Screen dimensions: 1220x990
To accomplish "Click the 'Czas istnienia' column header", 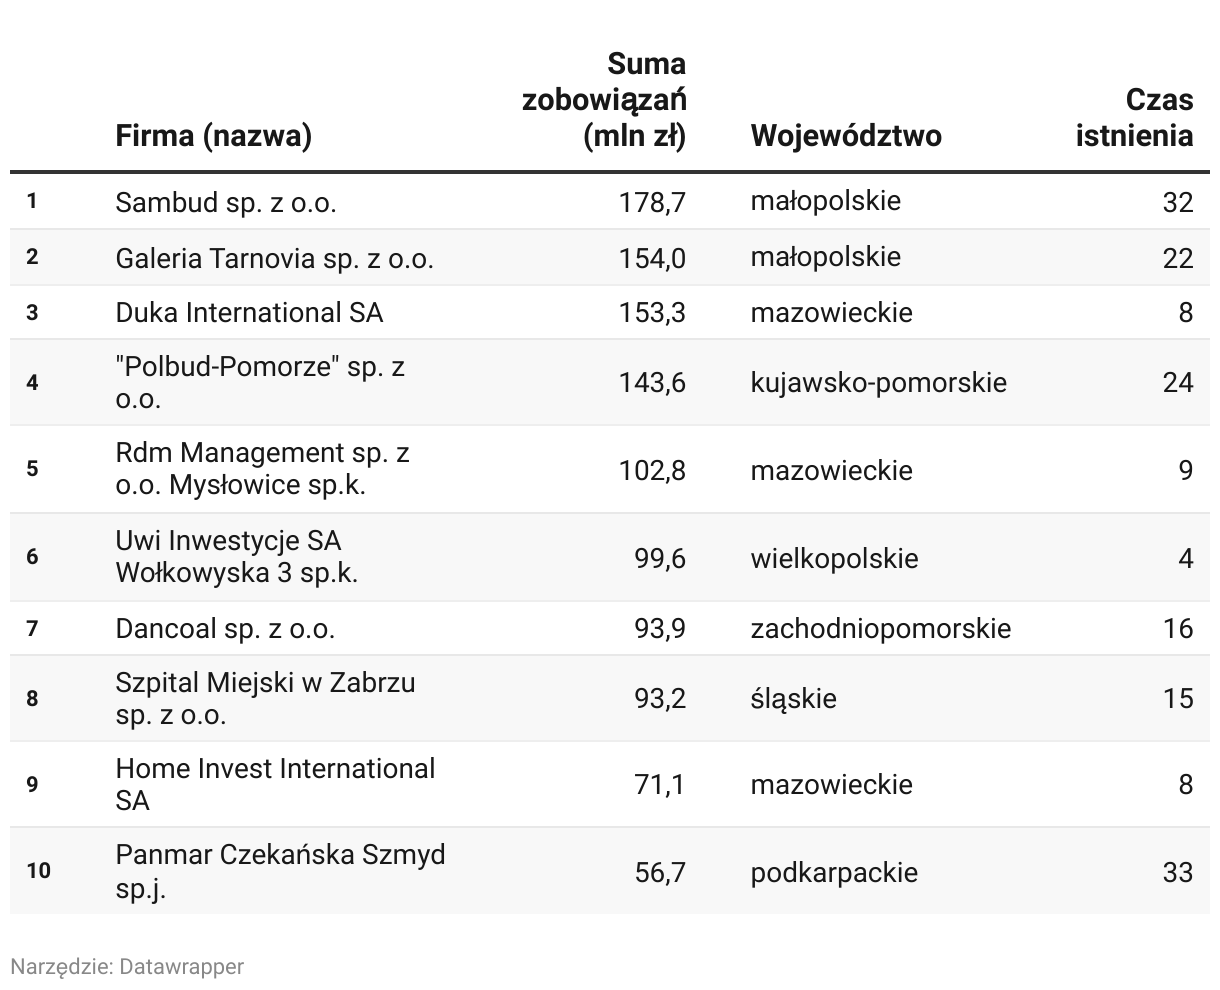I will click(1134, 117).
